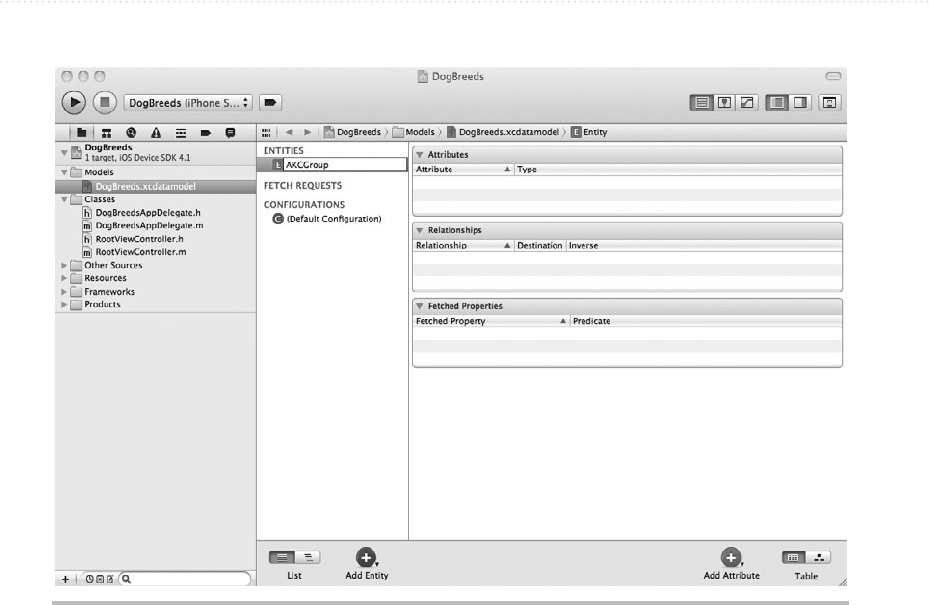This screenshot has width=929, height=605.
Task: Click Models in the jump bar path
Action: (x=414, y=132)
